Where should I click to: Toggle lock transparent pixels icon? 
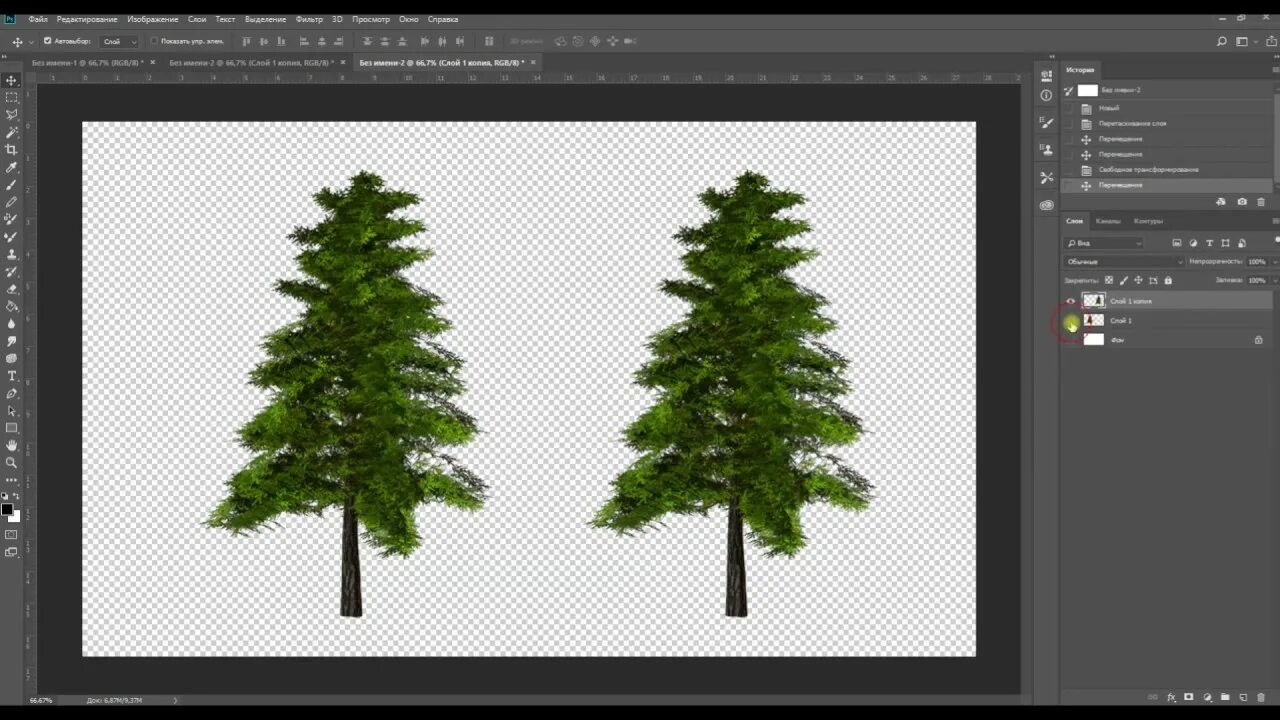(1108, 281)
